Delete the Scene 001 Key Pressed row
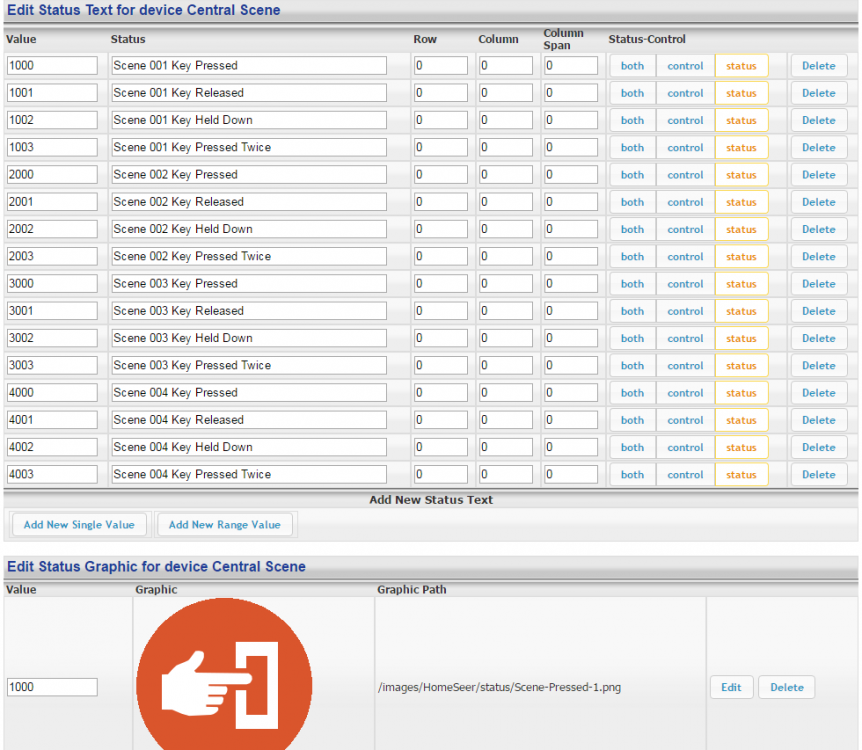Screen dimensions: 862x750 [818, 66]
